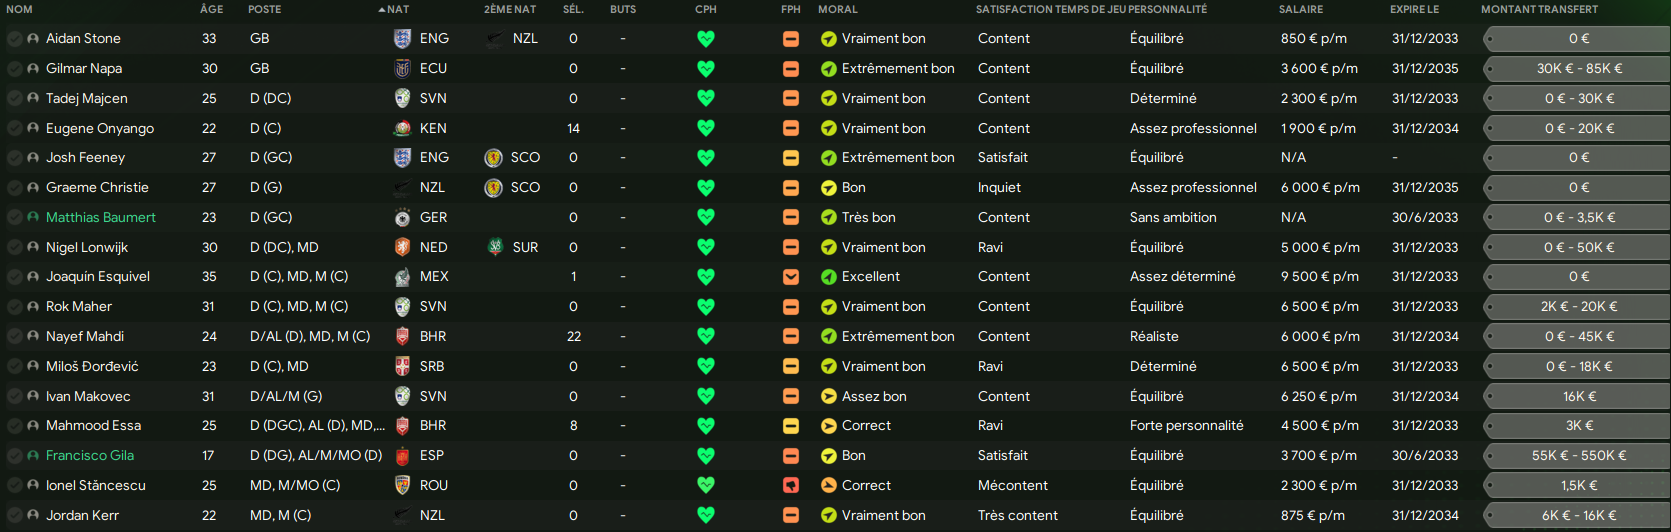Click the Scotland badge in Josh Feeney's row
The width and height of the screenshot is (1671, 532).
tap(493, 158)
